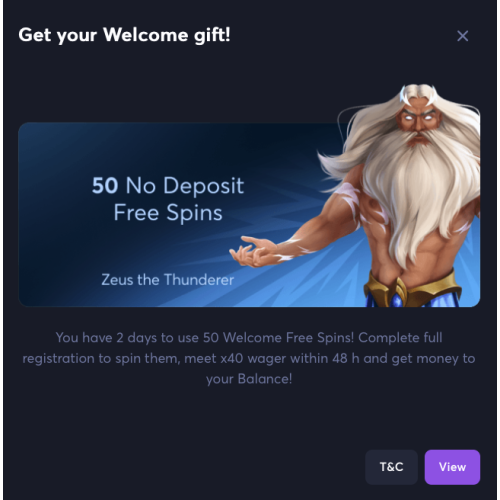
Task: Click the 'Free Spins' line in banner
Action: (x=168, y=213)
